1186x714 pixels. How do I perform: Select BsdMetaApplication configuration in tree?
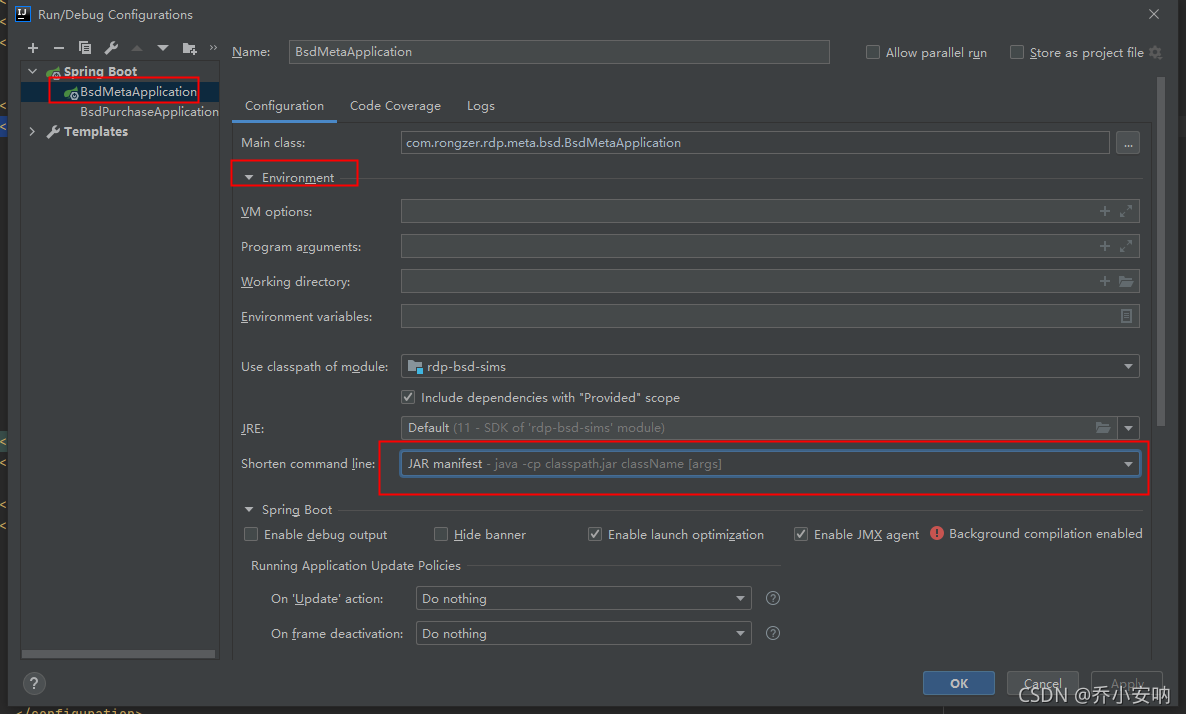pos(138,92)
